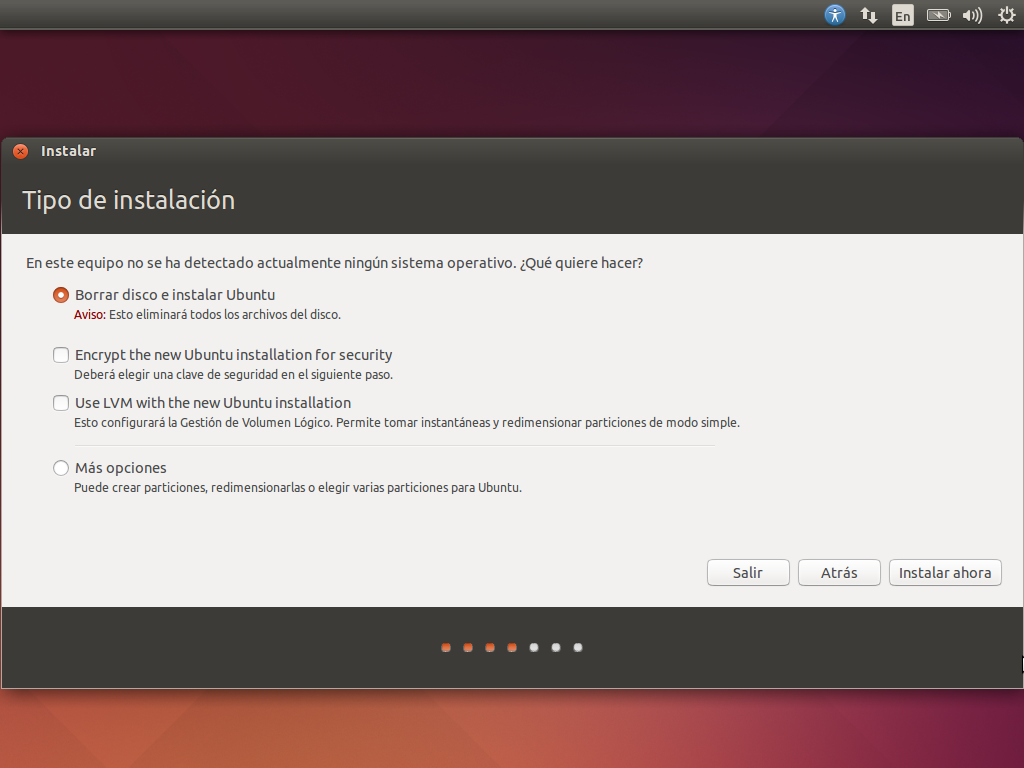Click the Salir button
Screen dimensions: 1024x768
click(x=748, y=573)
